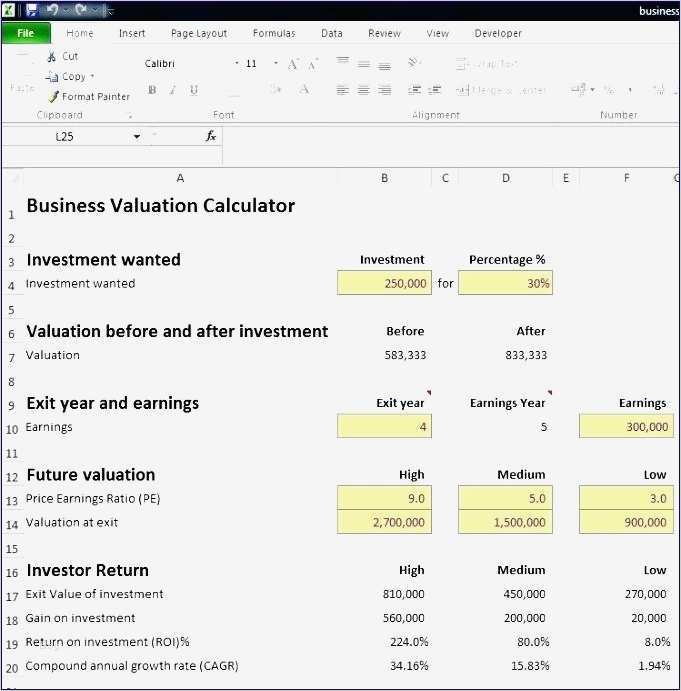Switch to the View tab
The width and height of the screenshot is (681, 691).
tap(437, 33)
